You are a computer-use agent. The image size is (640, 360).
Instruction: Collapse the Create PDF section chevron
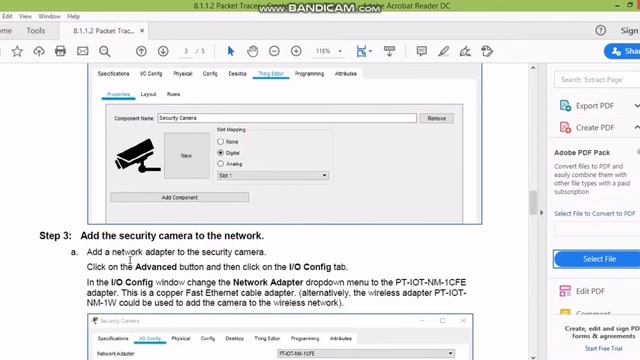tap(637, 128)
